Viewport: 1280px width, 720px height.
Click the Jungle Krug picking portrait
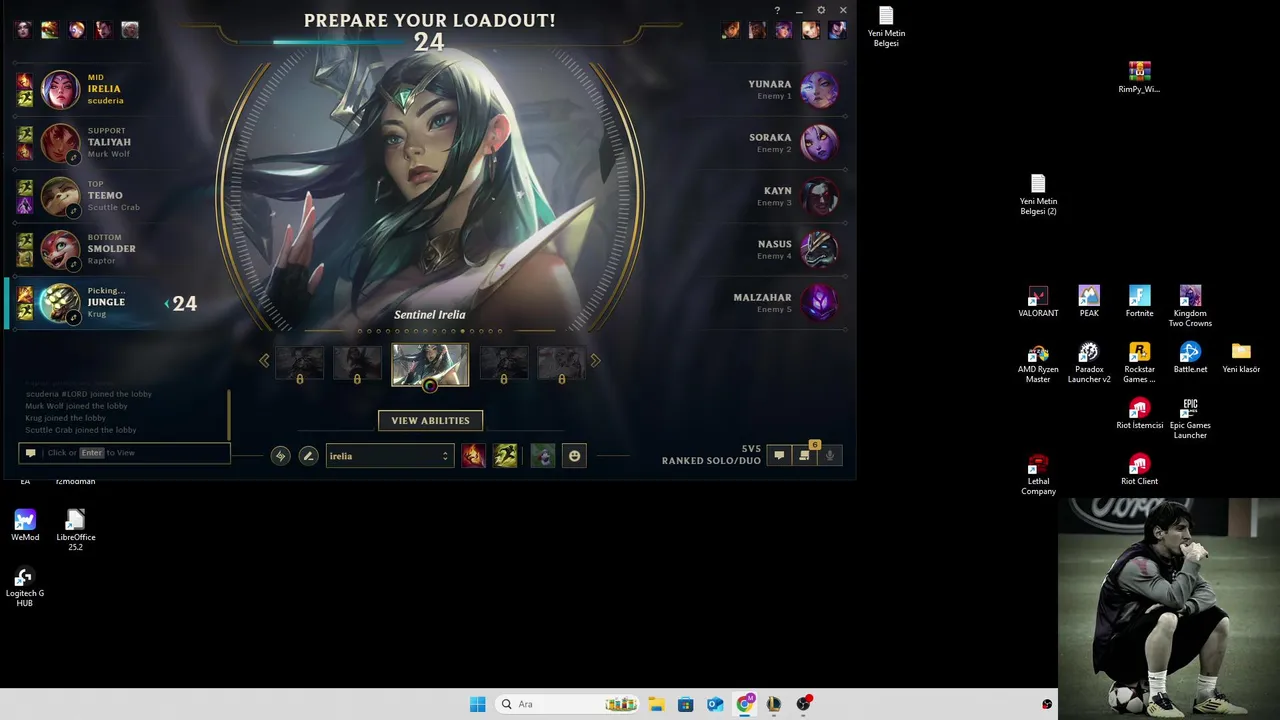(x=60, y=303)
